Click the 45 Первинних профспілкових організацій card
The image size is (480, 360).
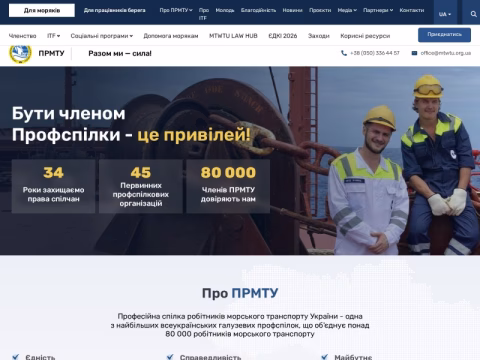[141, 186]
